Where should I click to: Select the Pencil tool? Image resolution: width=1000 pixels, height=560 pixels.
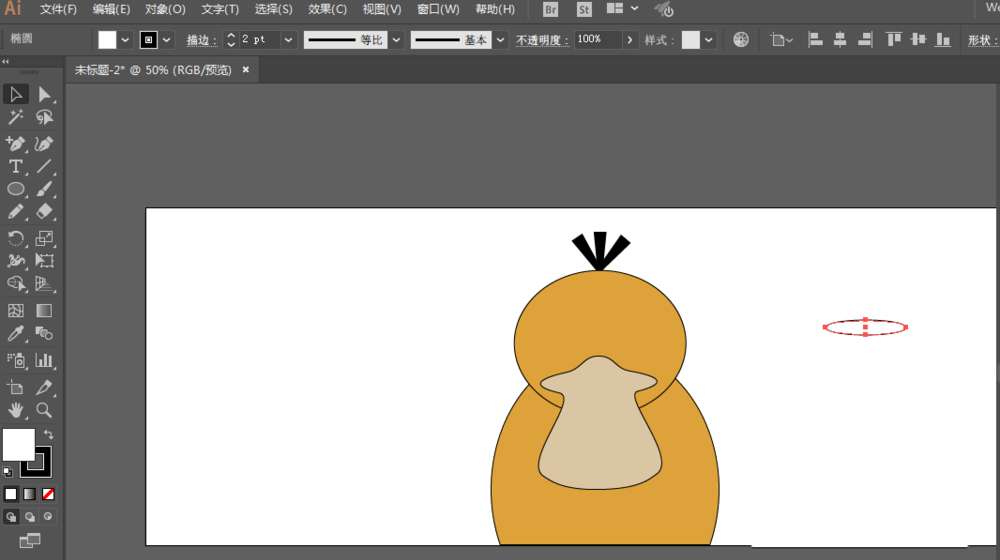tap(15, 212)
